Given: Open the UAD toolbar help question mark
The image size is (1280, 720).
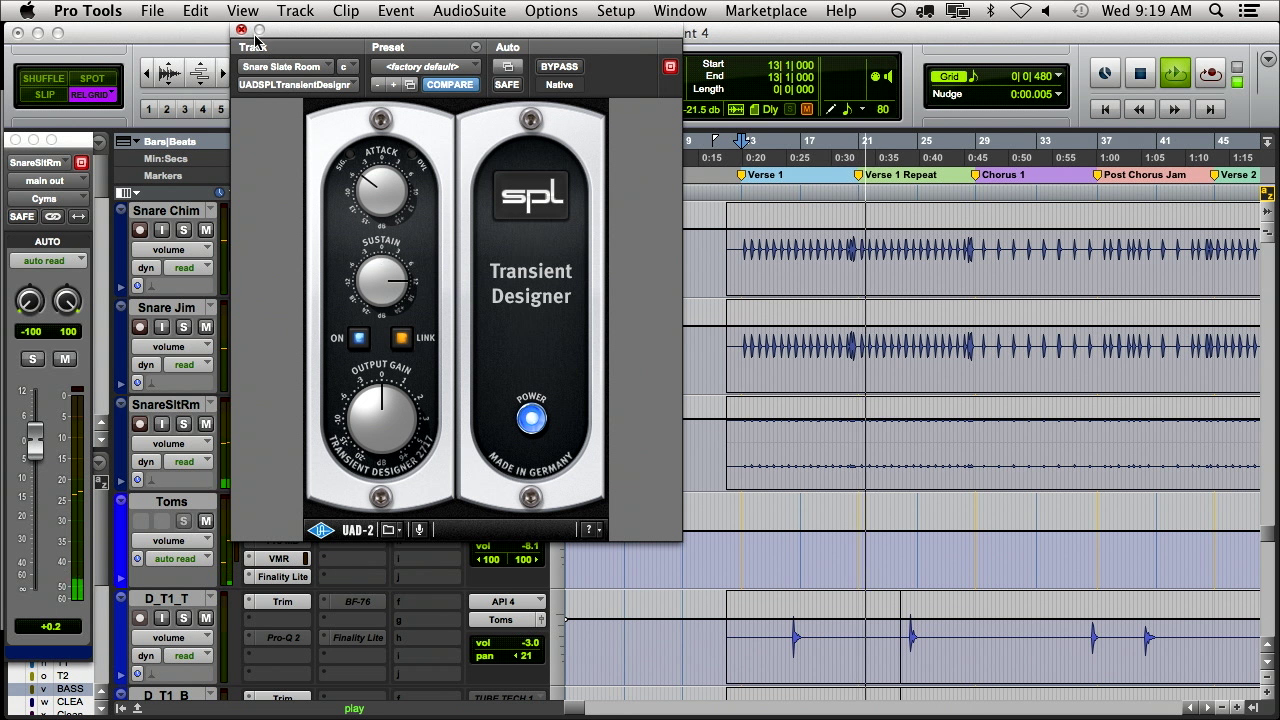Looking at the screenshot, I should (592, 530).
